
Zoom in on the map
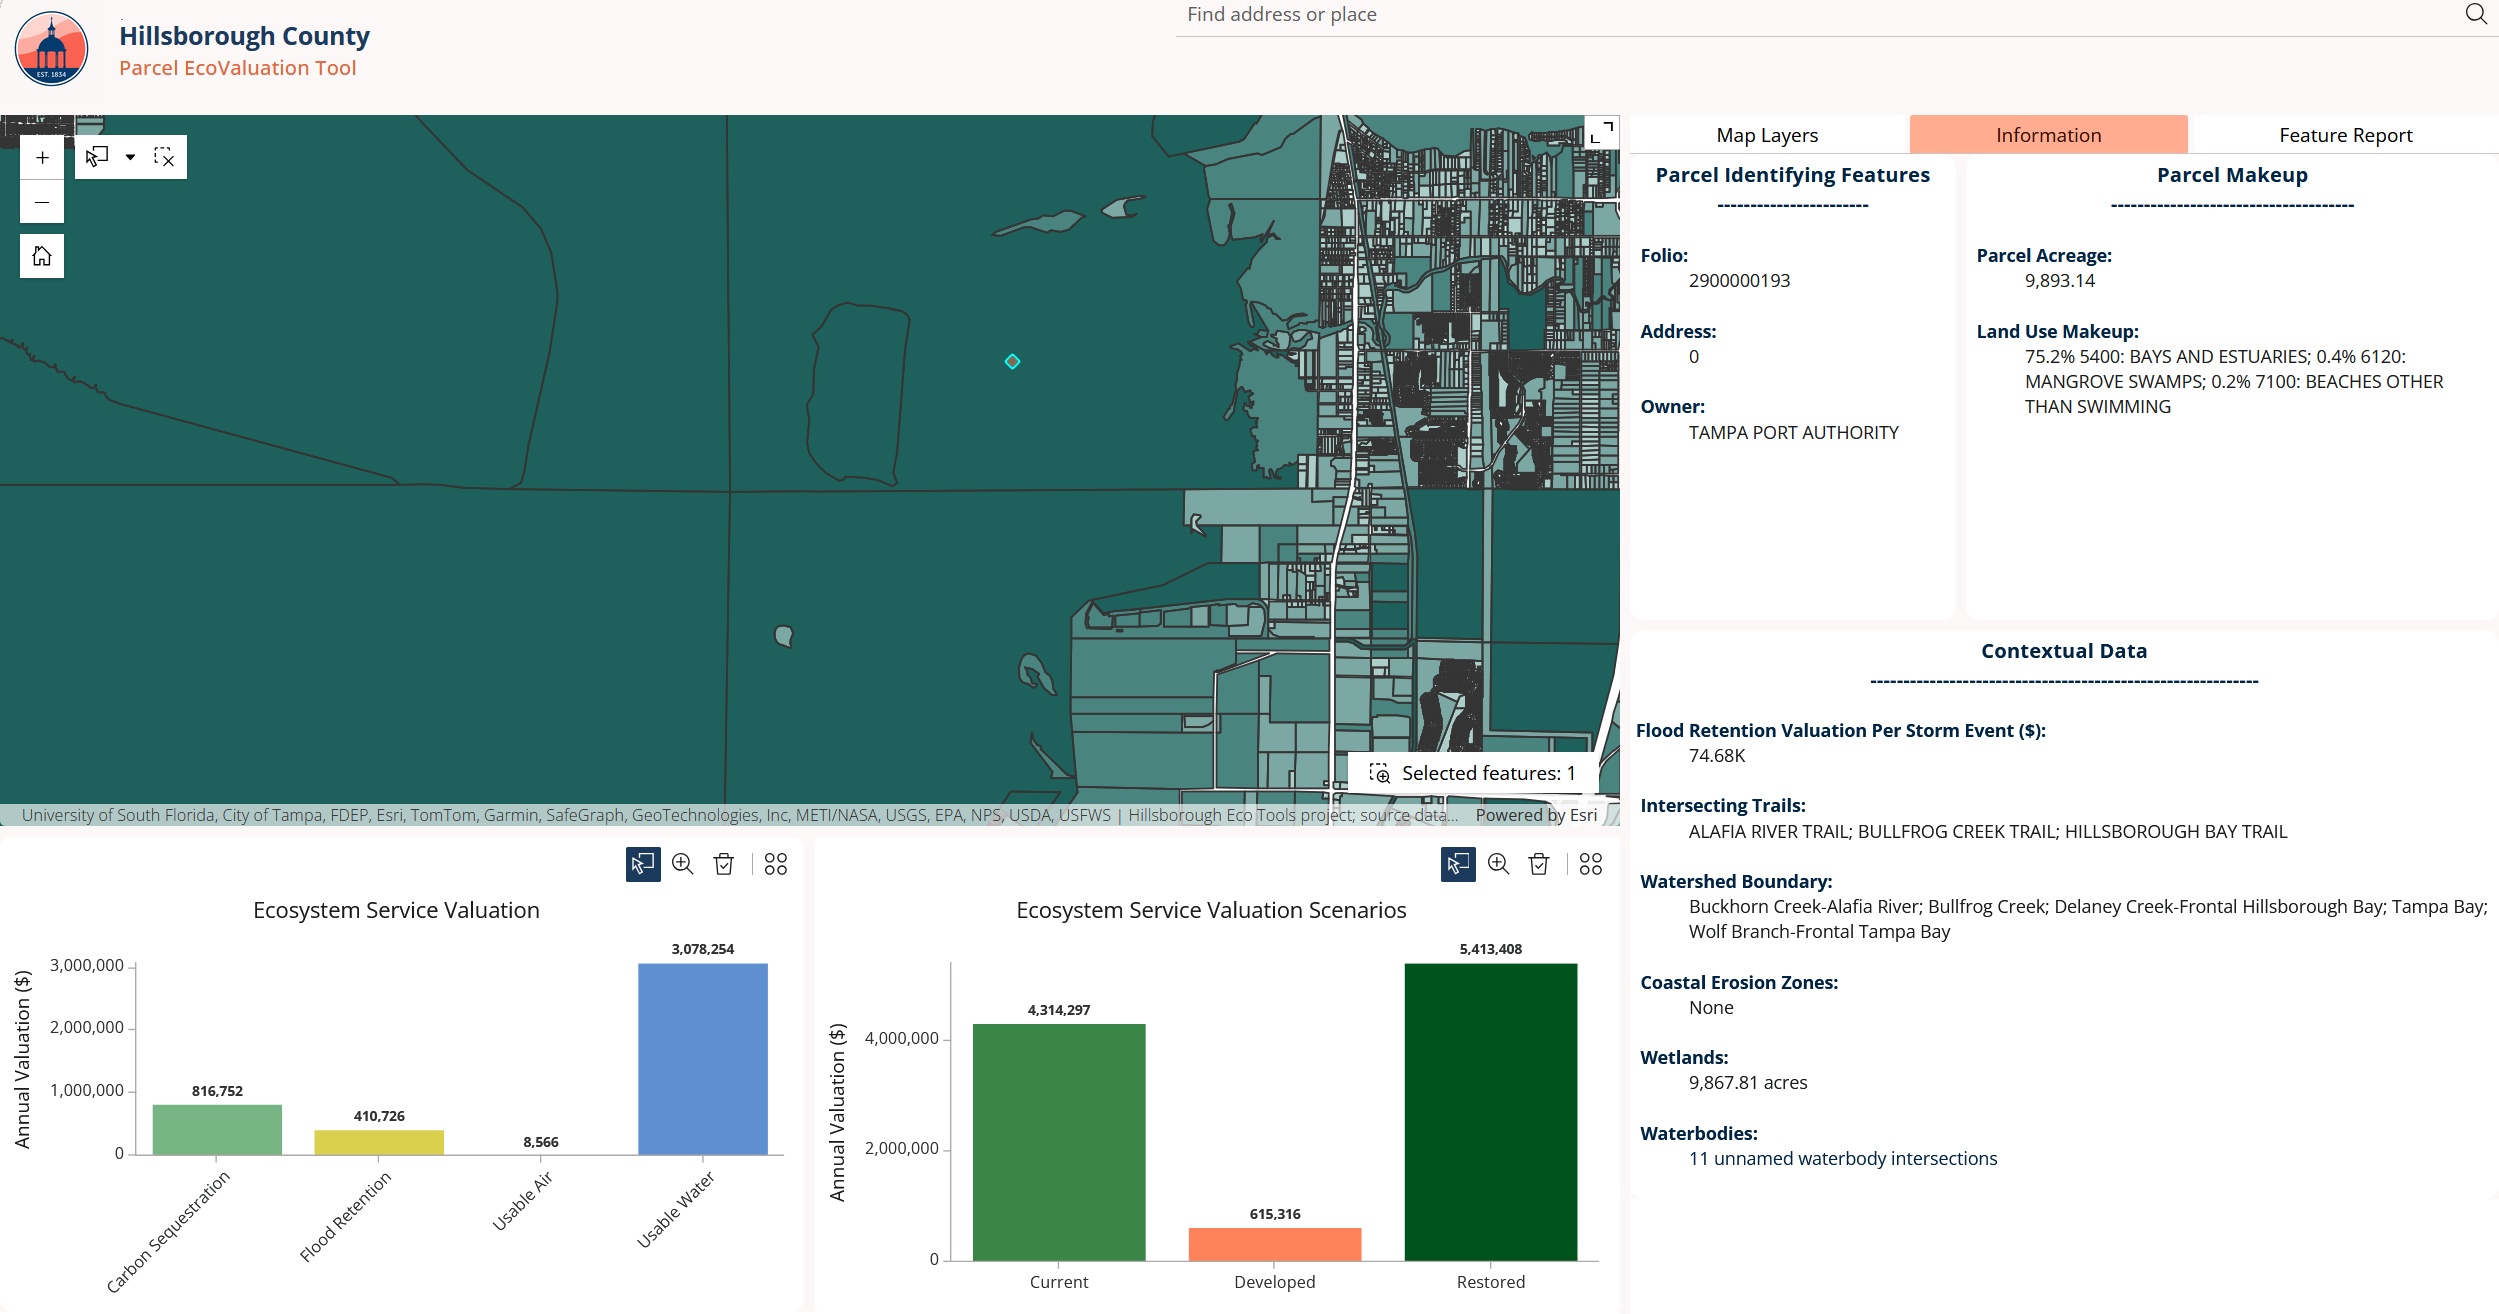click(x=42, y=158)
